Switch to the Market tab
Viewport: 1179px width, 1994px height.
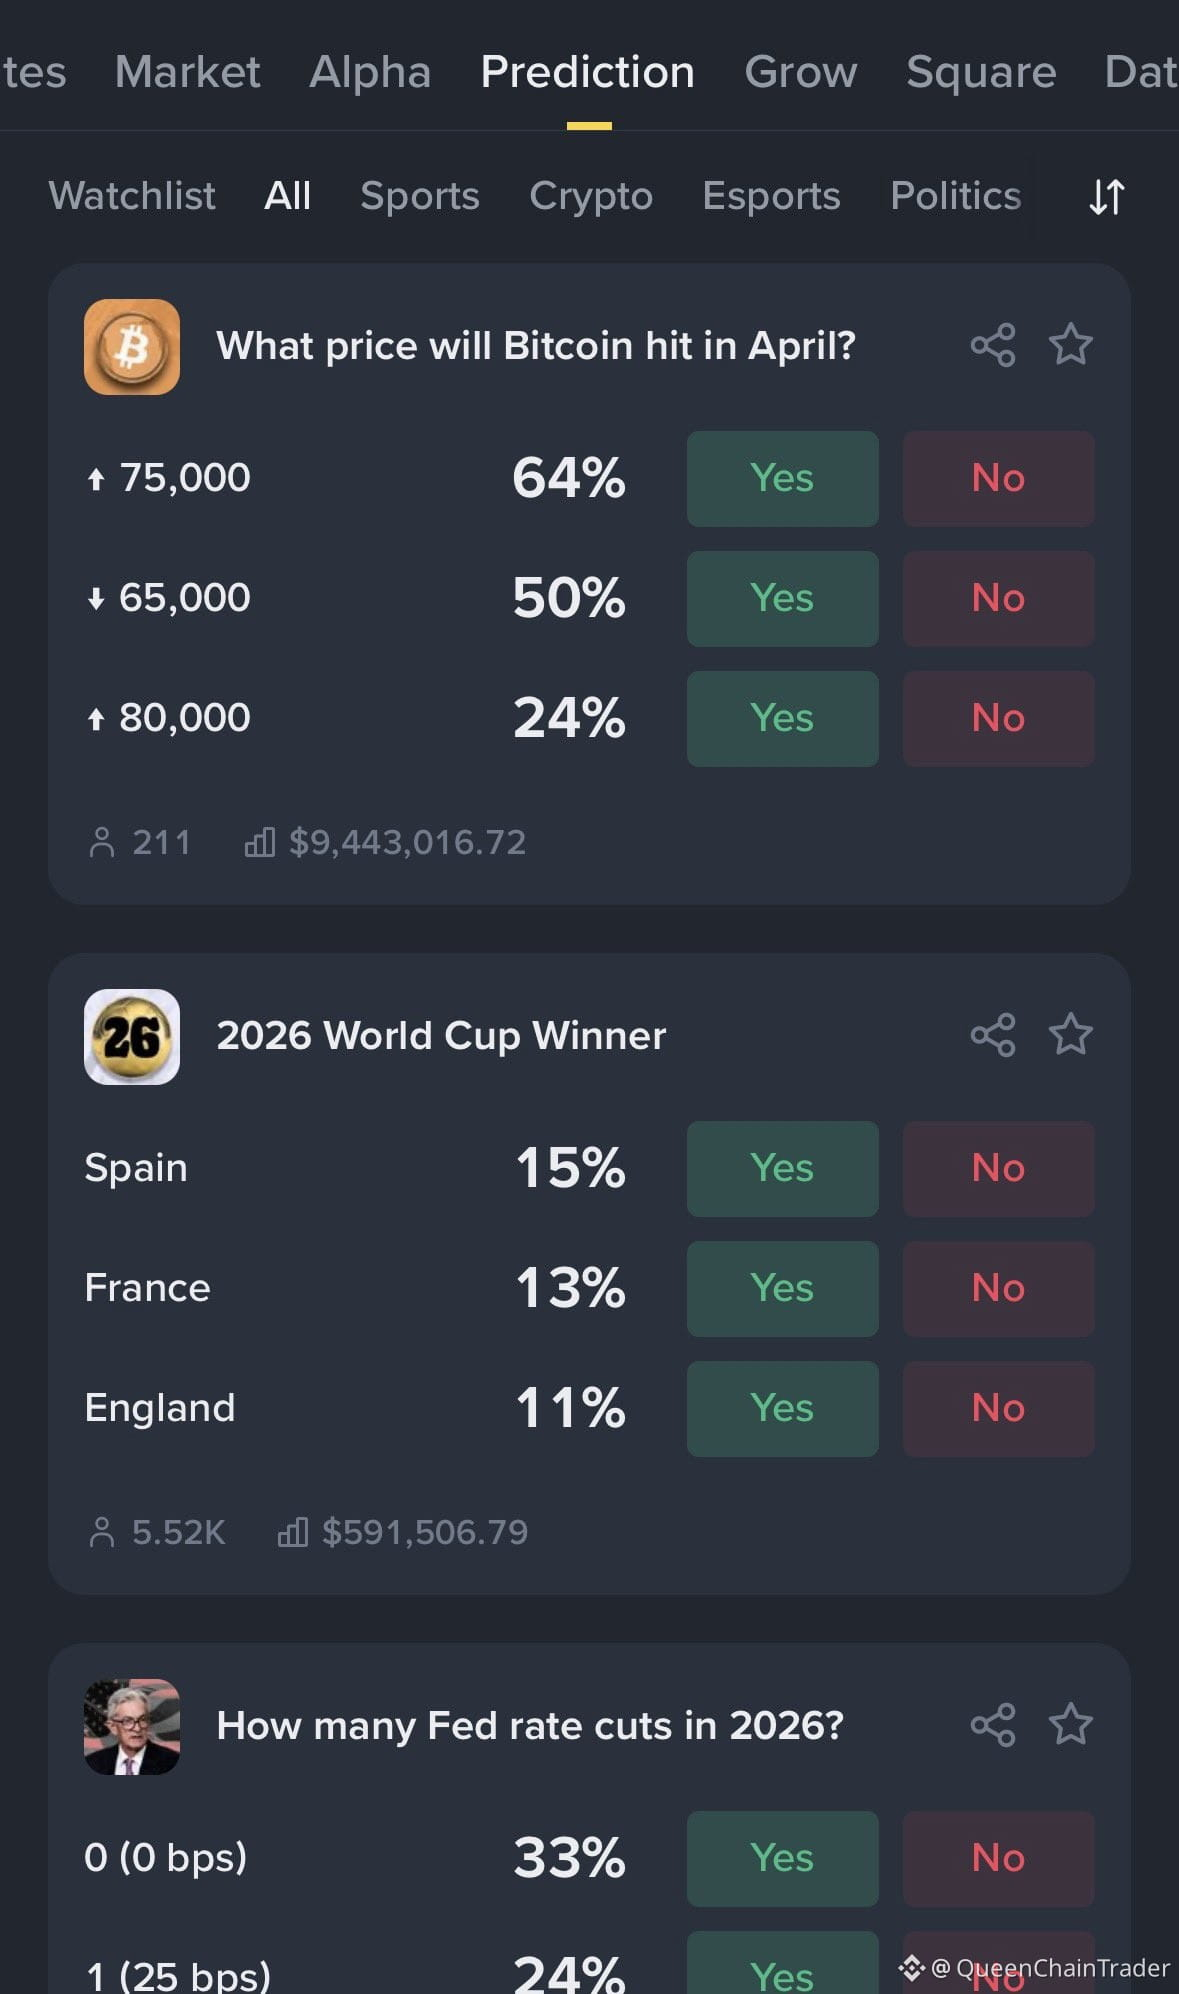pos(188,72)
